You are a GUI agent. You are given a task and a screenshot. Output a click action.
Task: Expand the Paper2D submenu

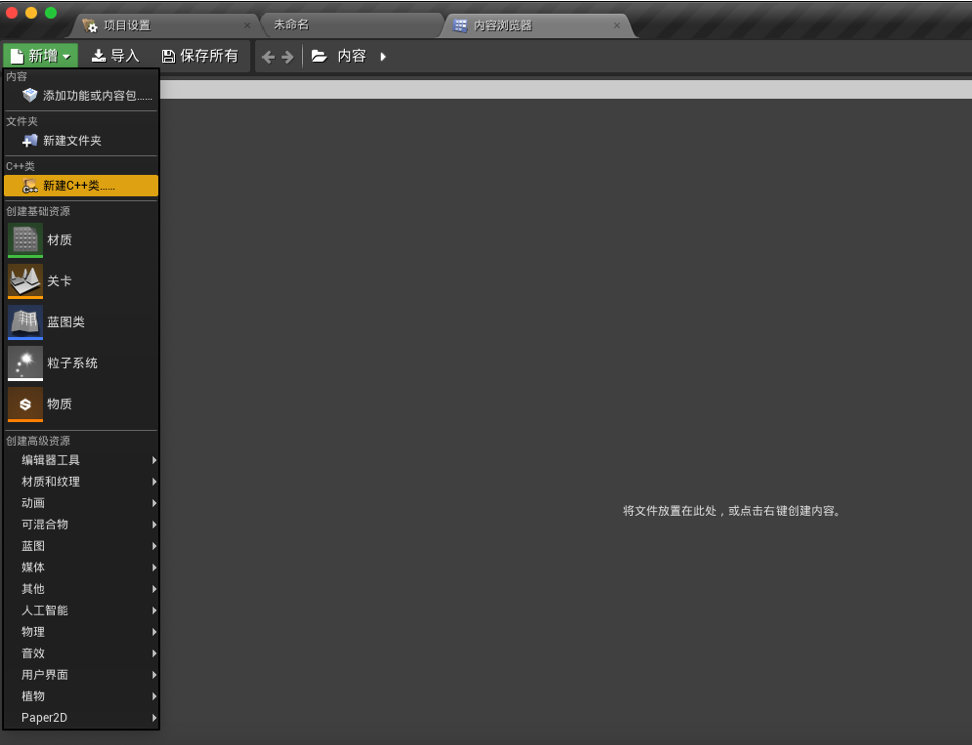81,718
